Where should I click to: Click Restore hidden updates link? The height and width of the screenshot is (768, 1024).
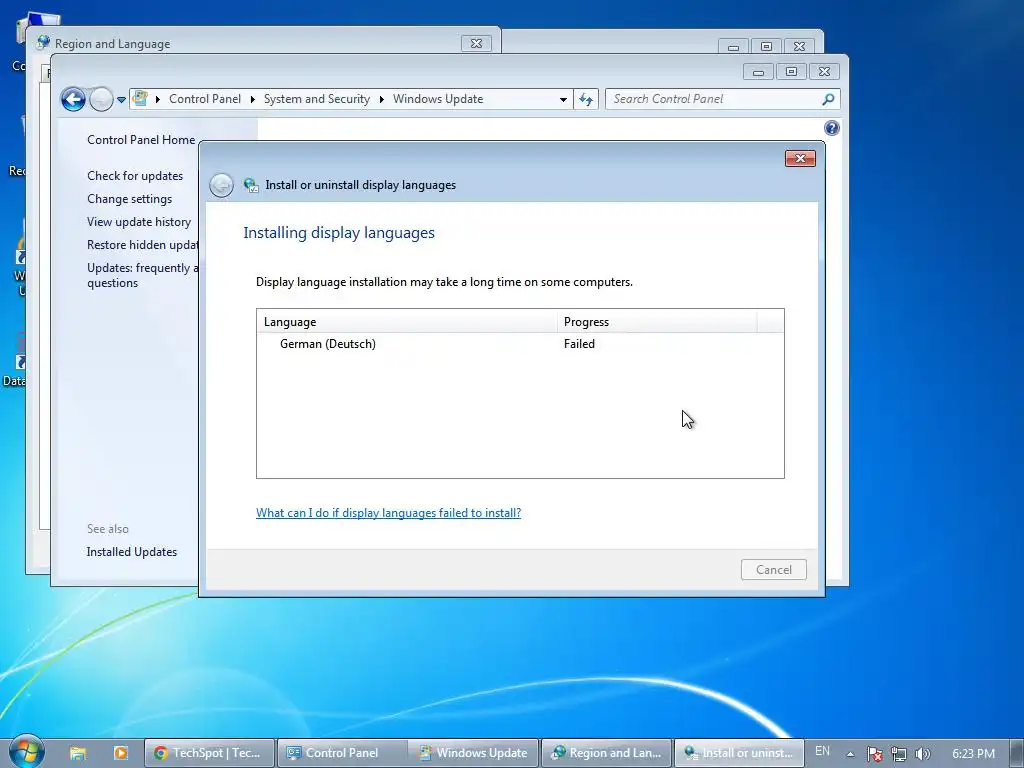coord(142,245)
